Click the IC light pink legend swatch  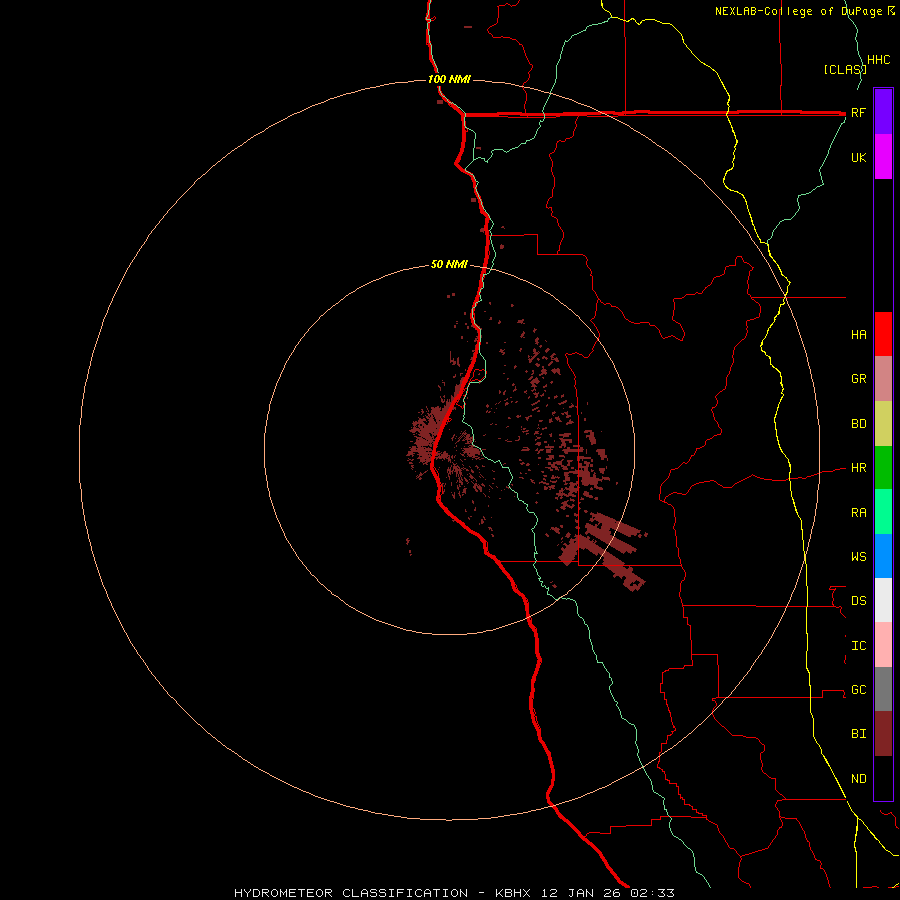883,645
